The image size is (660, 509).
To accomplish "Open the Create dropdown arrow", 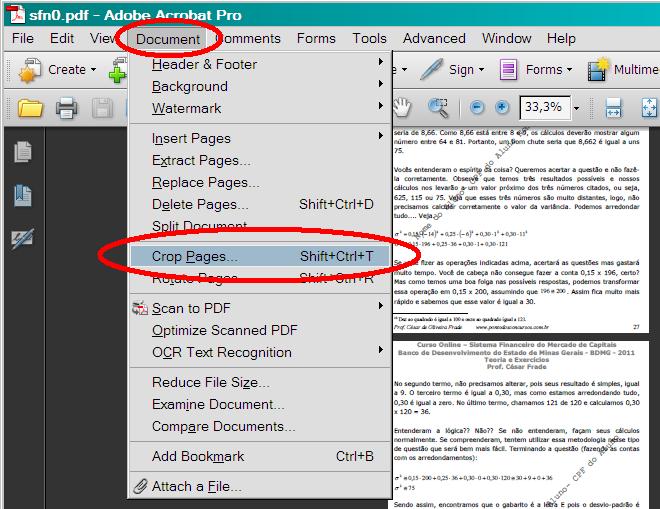I will pos(93,70).
